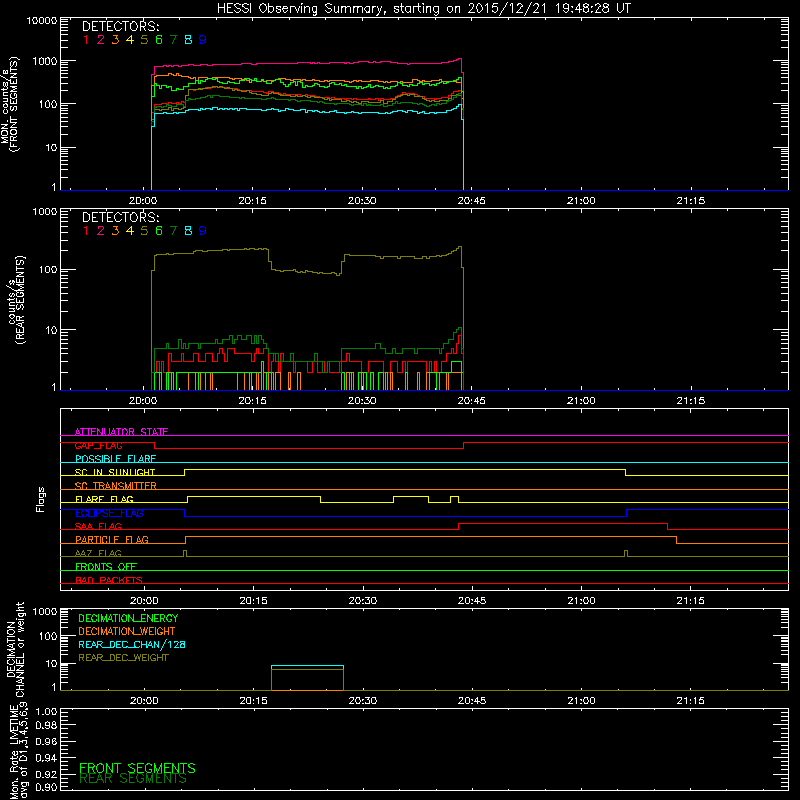The height and width of the screenshot is (800, 800).
Task: Click the ECLIPSE_FLAG label
Action: click(109, 513)
